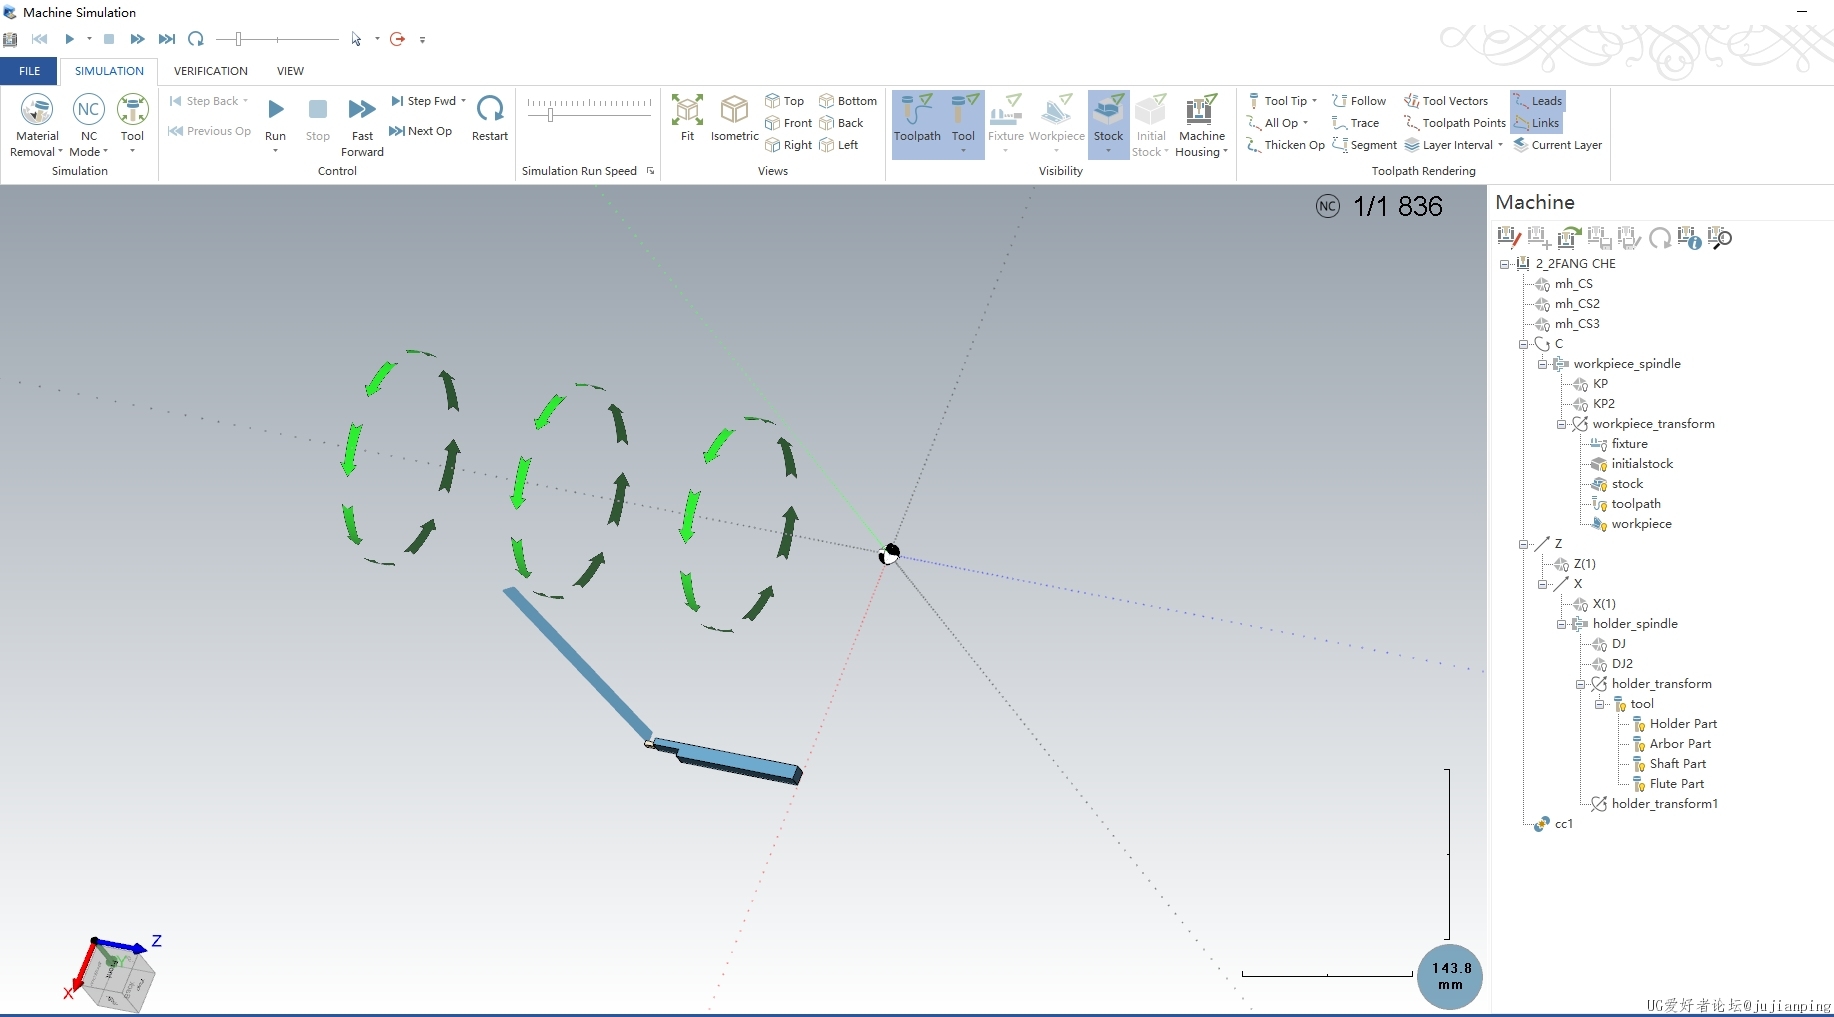The image size is (1834, 1017).
Task: Switch to Isometric view
Action: pyautogui.click(x=734, y=118)
